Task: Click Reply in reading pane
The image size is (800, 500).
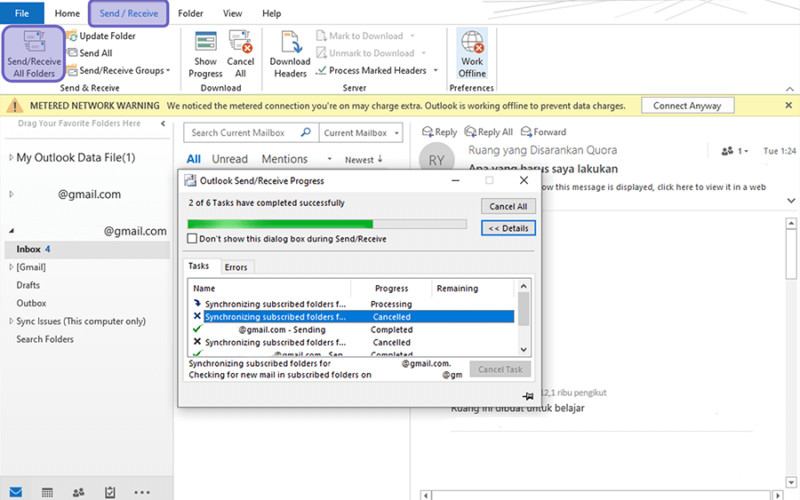Action: tap(439, 132)
